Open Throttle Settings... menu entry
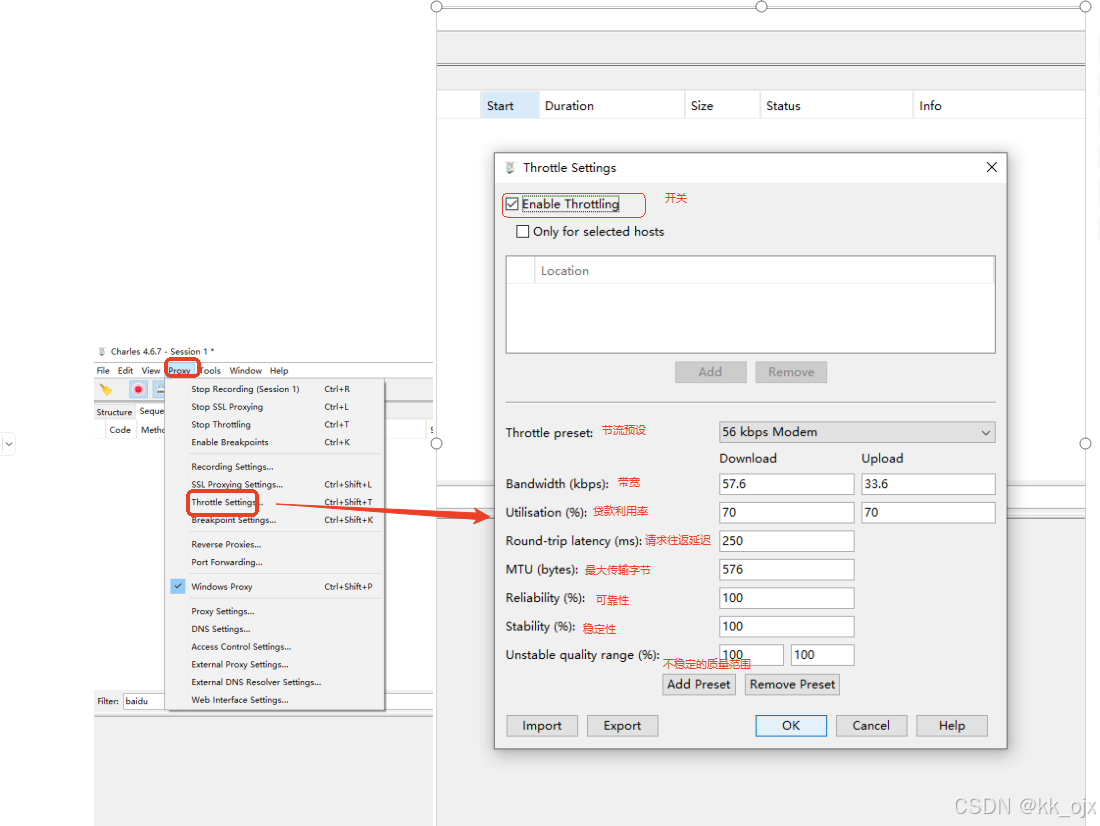This screenshot has height=826, width=1100. pos(274,502)
